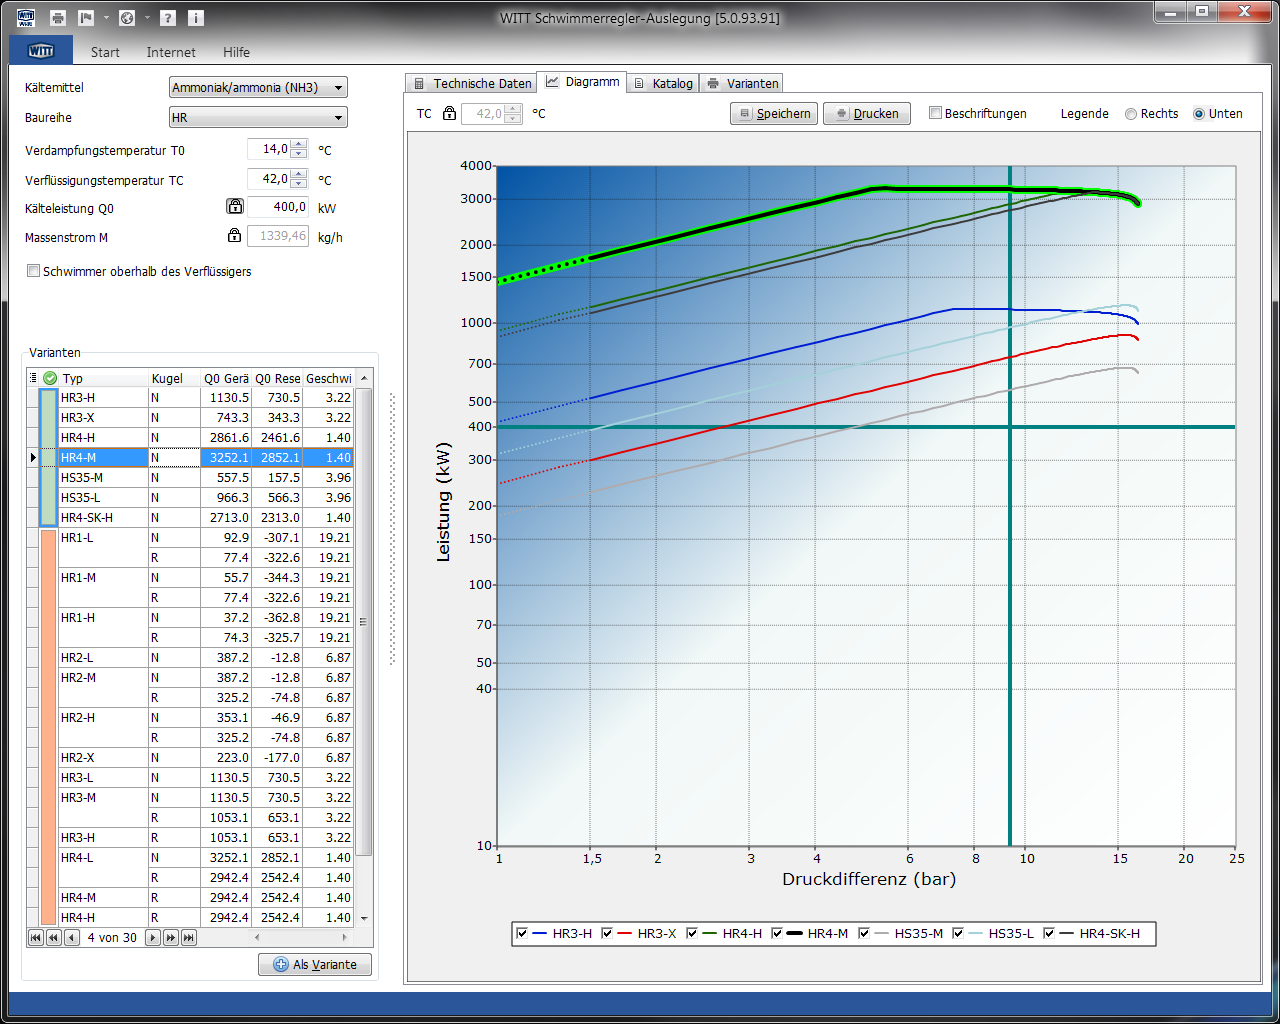1280x1024 pixels.
Task: Open the Kältemittel ammonia dropdown
Action: (x=258, y=88)
